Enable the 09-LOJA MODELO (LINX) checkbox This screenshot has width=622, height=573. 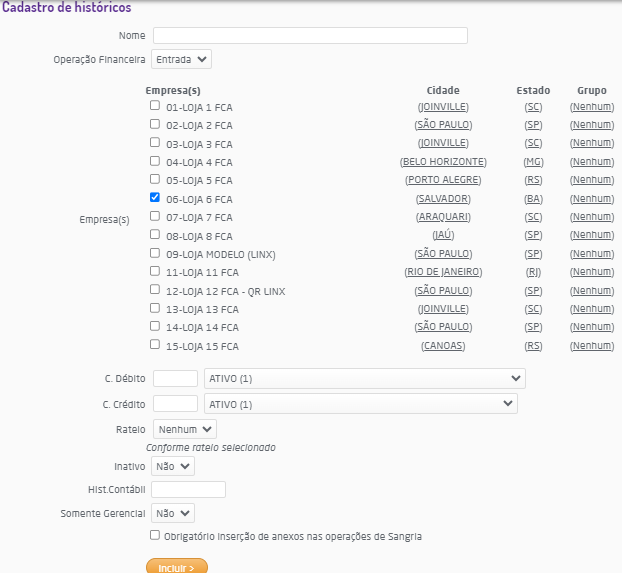click(x=155, y=253)
